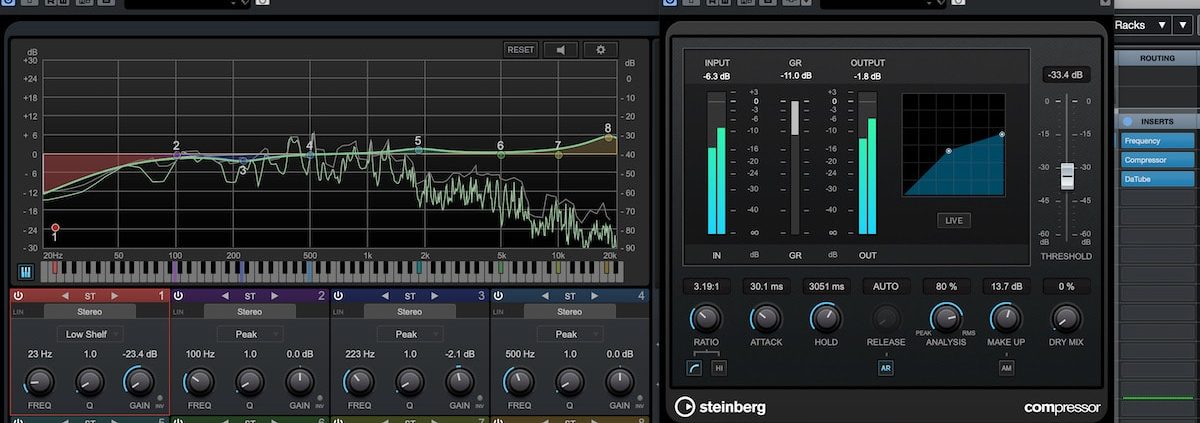Click the 3.19:1 ratio value field
The width and height of the screenshot is (1200, 423).
pyautogui.click(x=705, y=286)
